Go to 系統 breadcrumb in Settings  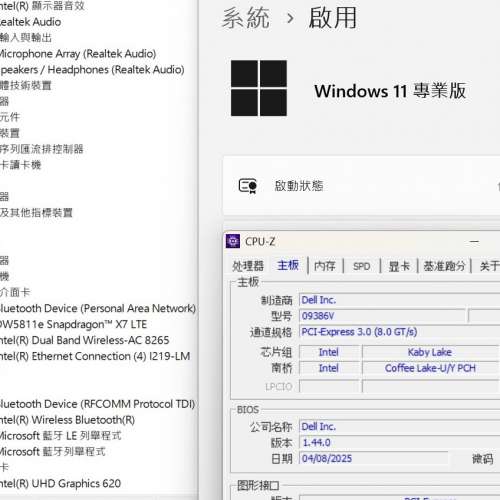coord(246,18)
